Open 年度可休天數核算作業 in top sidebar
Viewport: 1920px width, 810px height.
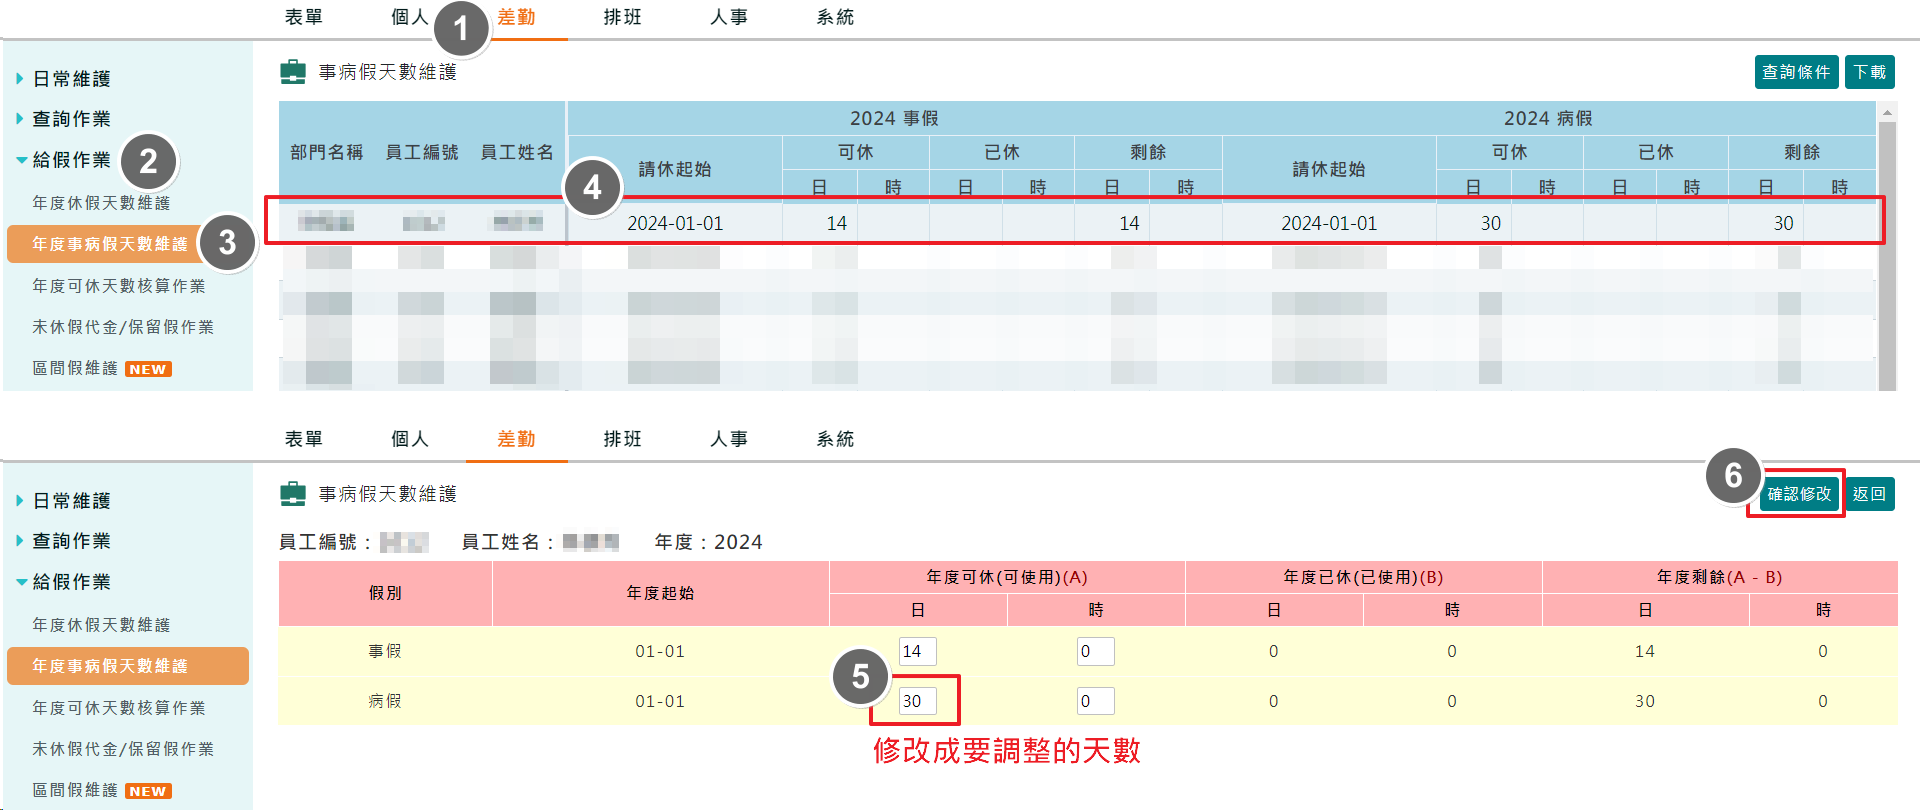118,286
